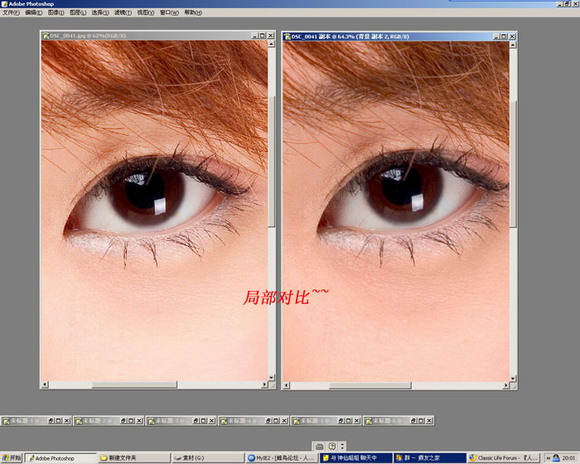Open the 图像(I) image menu

tap(56, 13)
